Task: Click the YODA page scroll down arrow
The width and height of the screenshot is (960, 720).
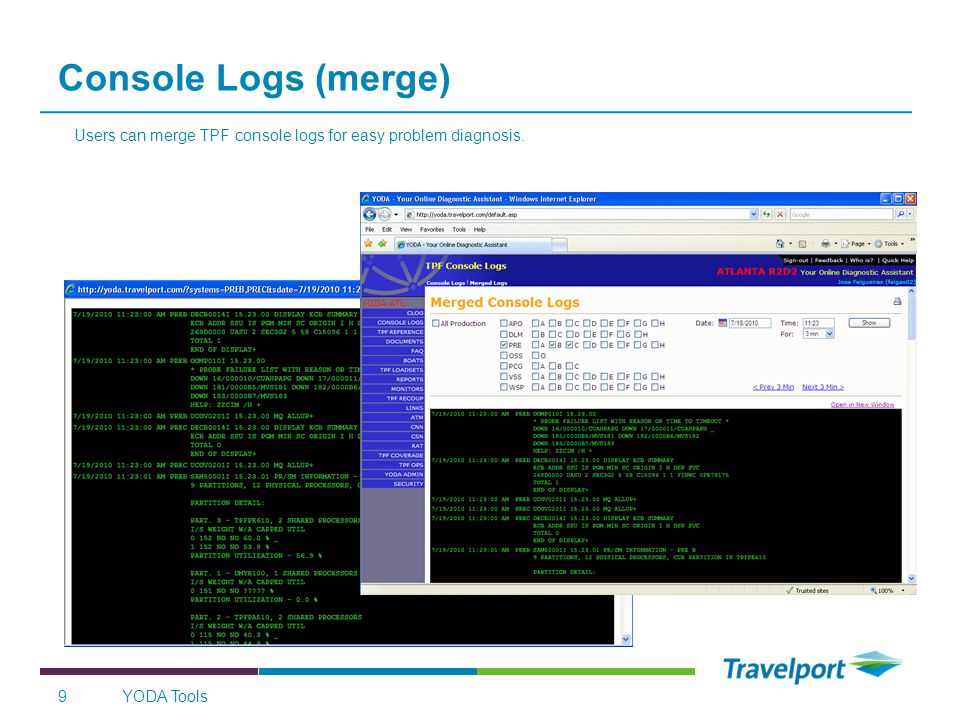Action: 912,578
